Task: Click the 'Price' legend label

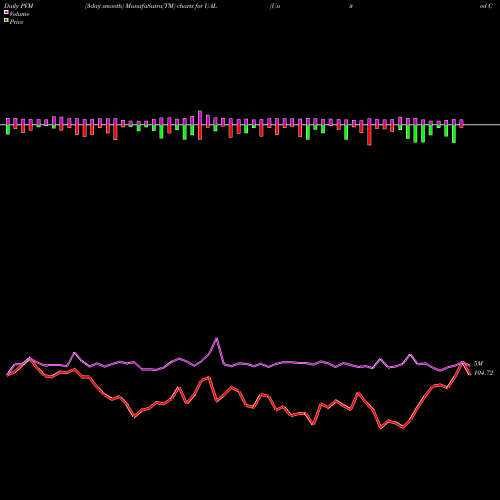Action: (x=16, y=22)
